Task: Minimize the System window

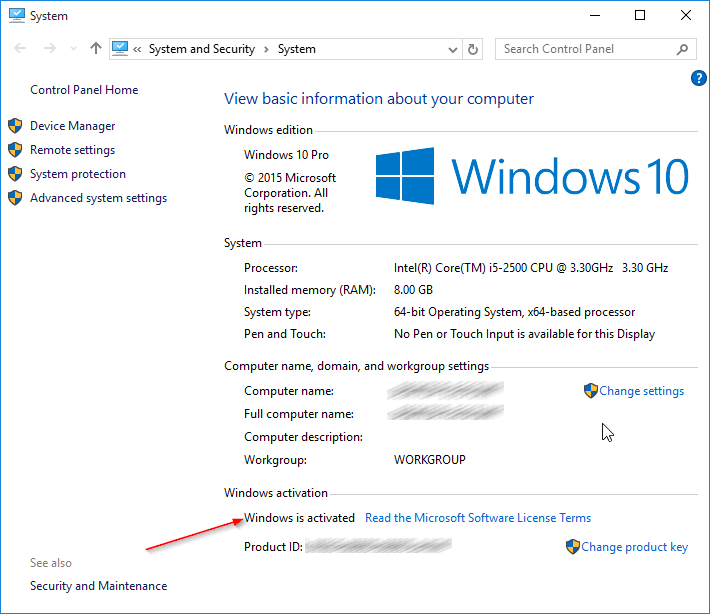Action: pyautogui.click(x=595, y=15)
